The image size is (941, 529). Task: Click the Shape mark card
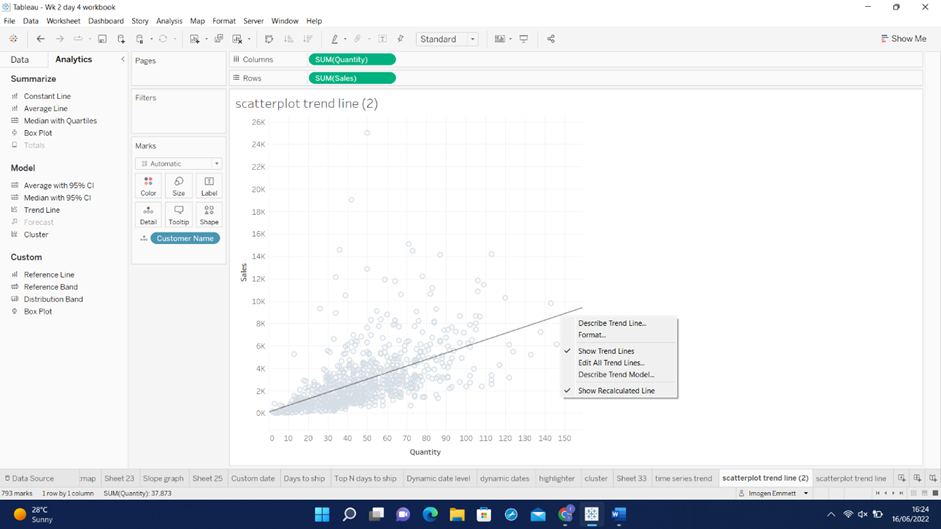point(209,215)
